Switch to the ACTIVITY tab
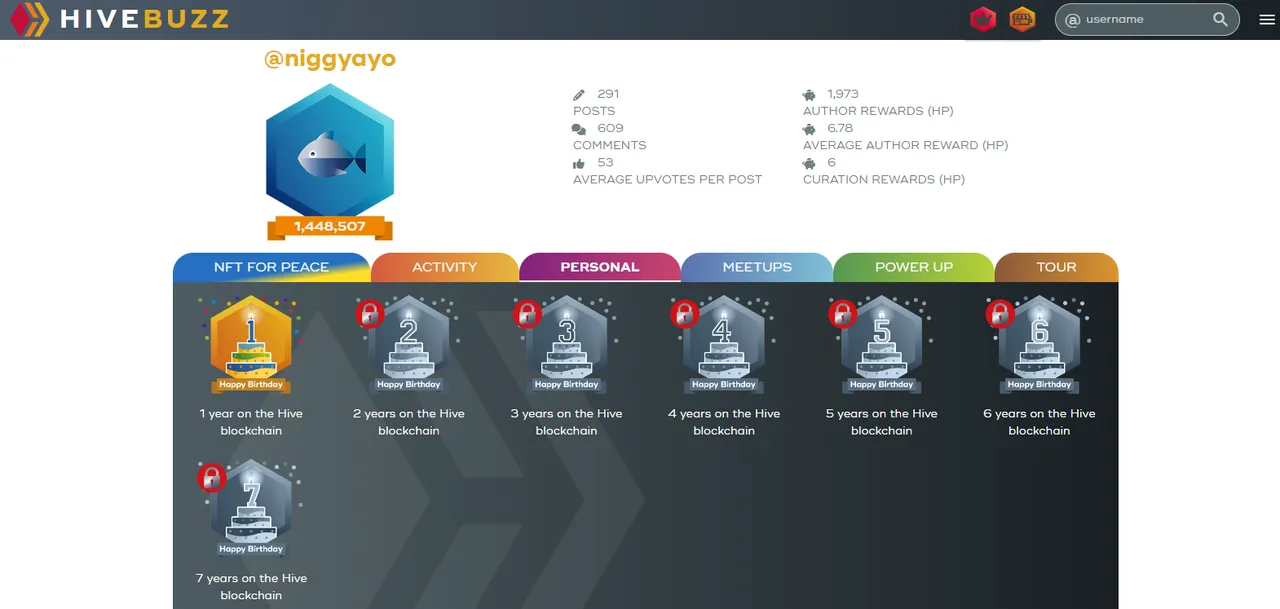 pyautogui.click(x=445, y=267)
